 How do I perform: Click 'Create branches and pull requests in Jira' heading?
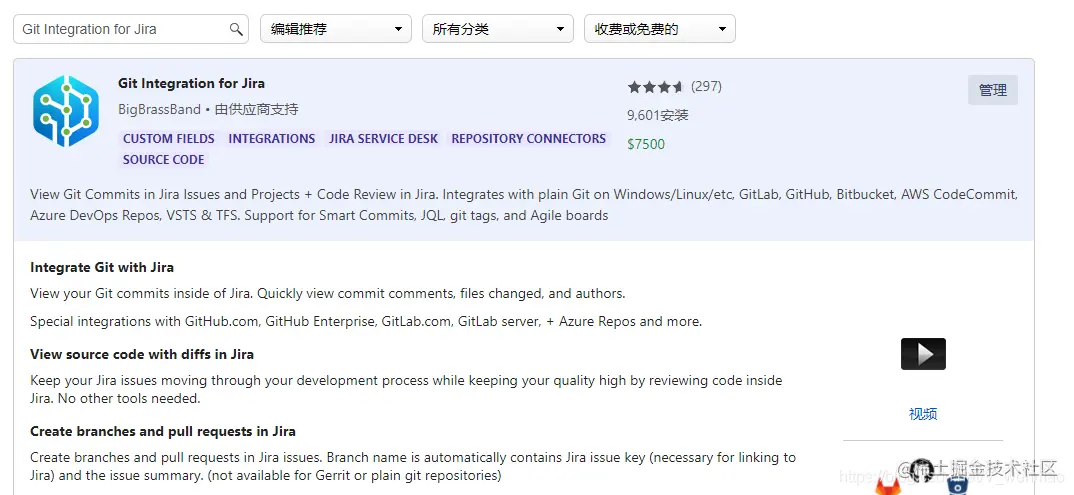[163, 431]
